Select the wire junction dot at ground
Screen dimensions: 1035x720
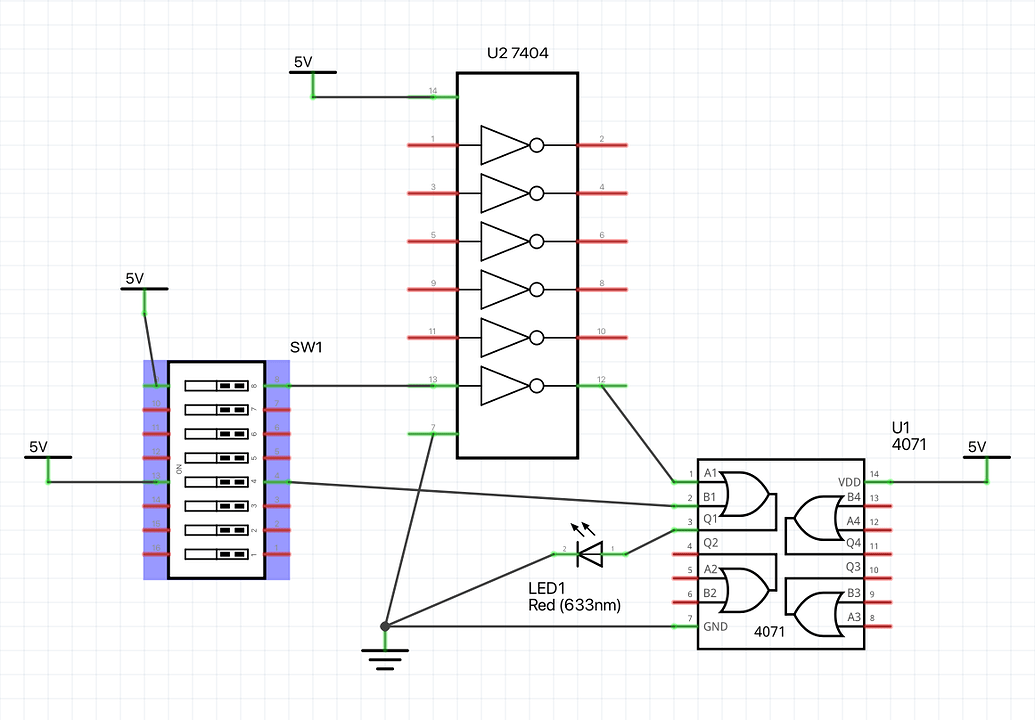[x=384, y=624]
